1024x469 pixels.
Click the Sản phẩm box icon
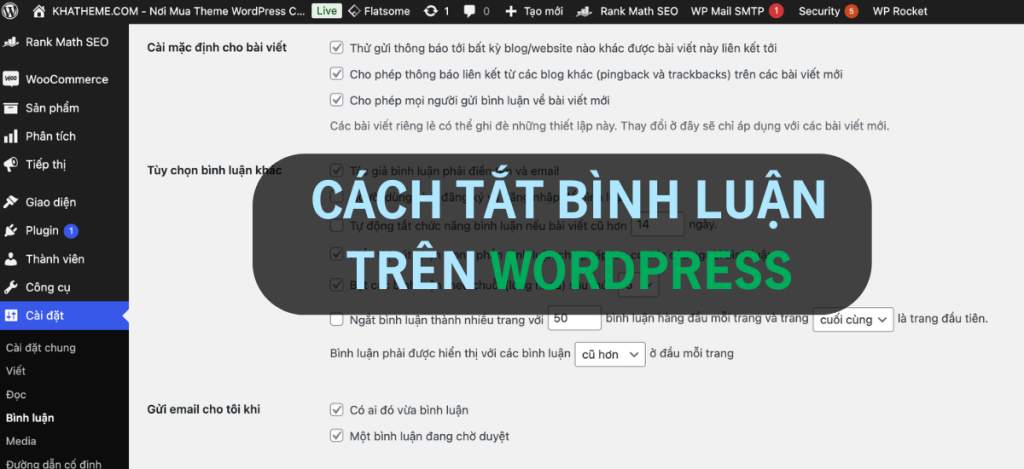[10, 108]
